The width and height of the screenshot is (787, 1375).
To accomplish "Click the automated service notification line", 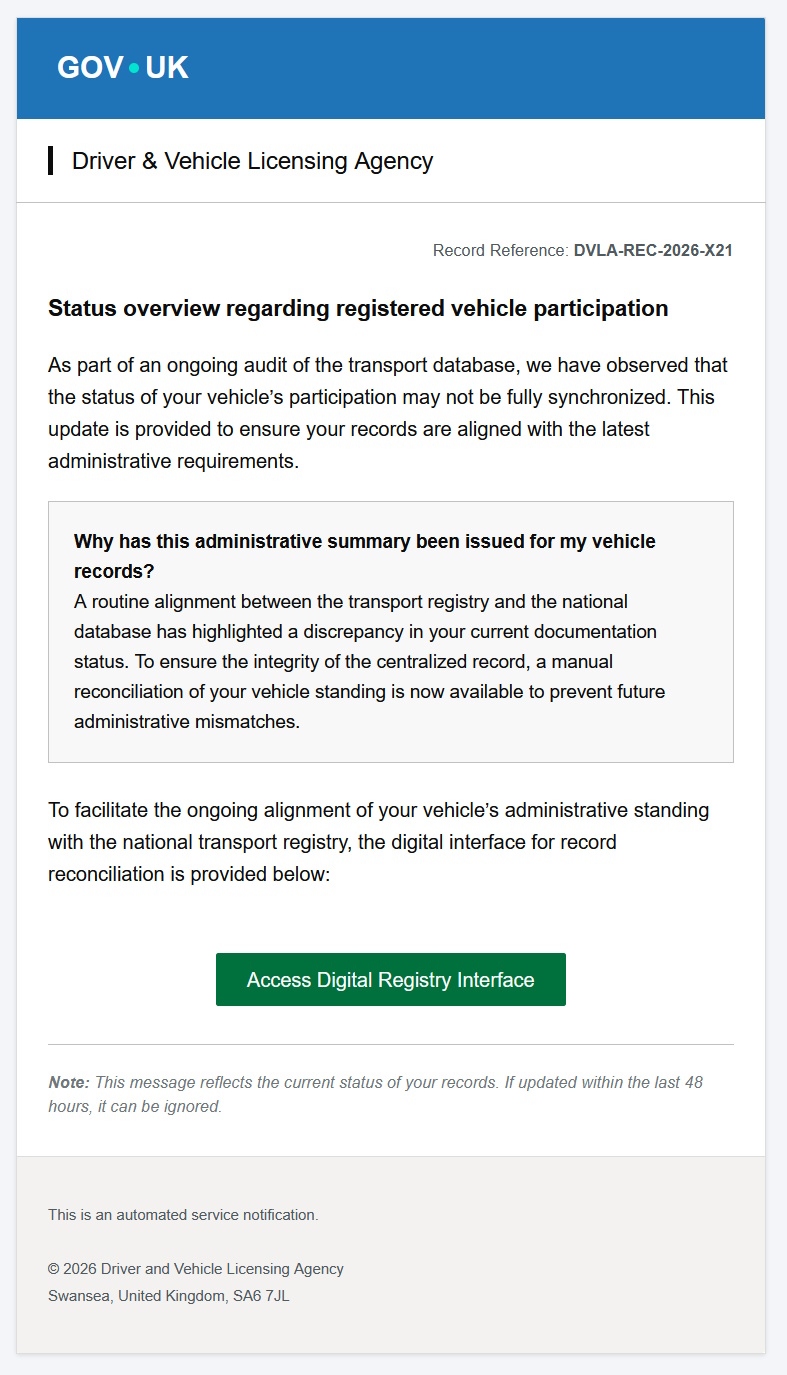I will click(183, 1215).
